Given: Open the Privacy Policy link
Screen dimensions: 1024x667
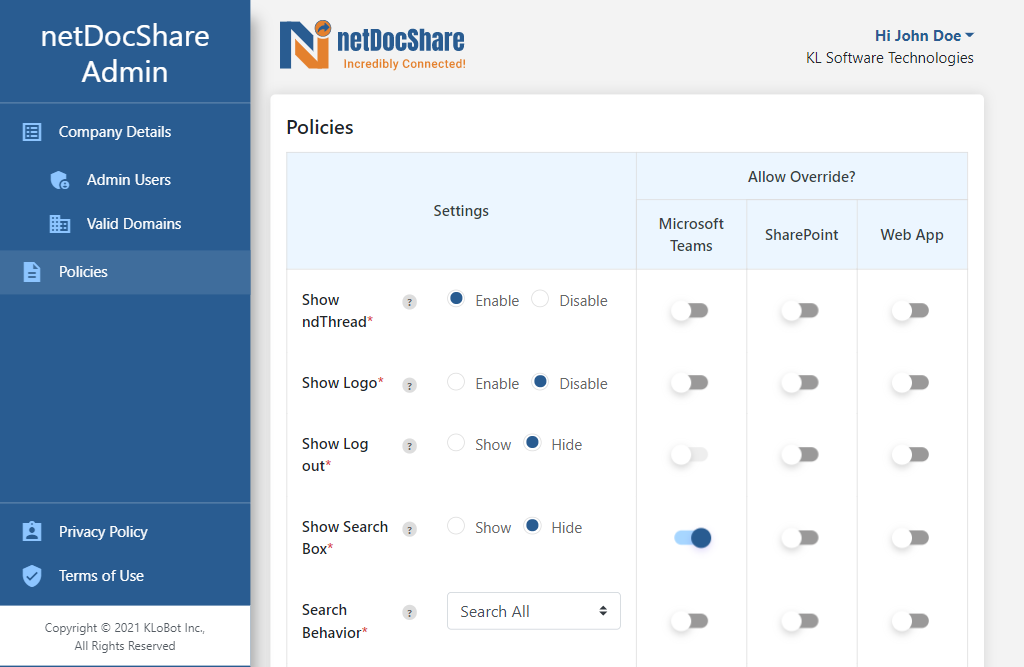Looking at the screenshot, I should (125, 531).
